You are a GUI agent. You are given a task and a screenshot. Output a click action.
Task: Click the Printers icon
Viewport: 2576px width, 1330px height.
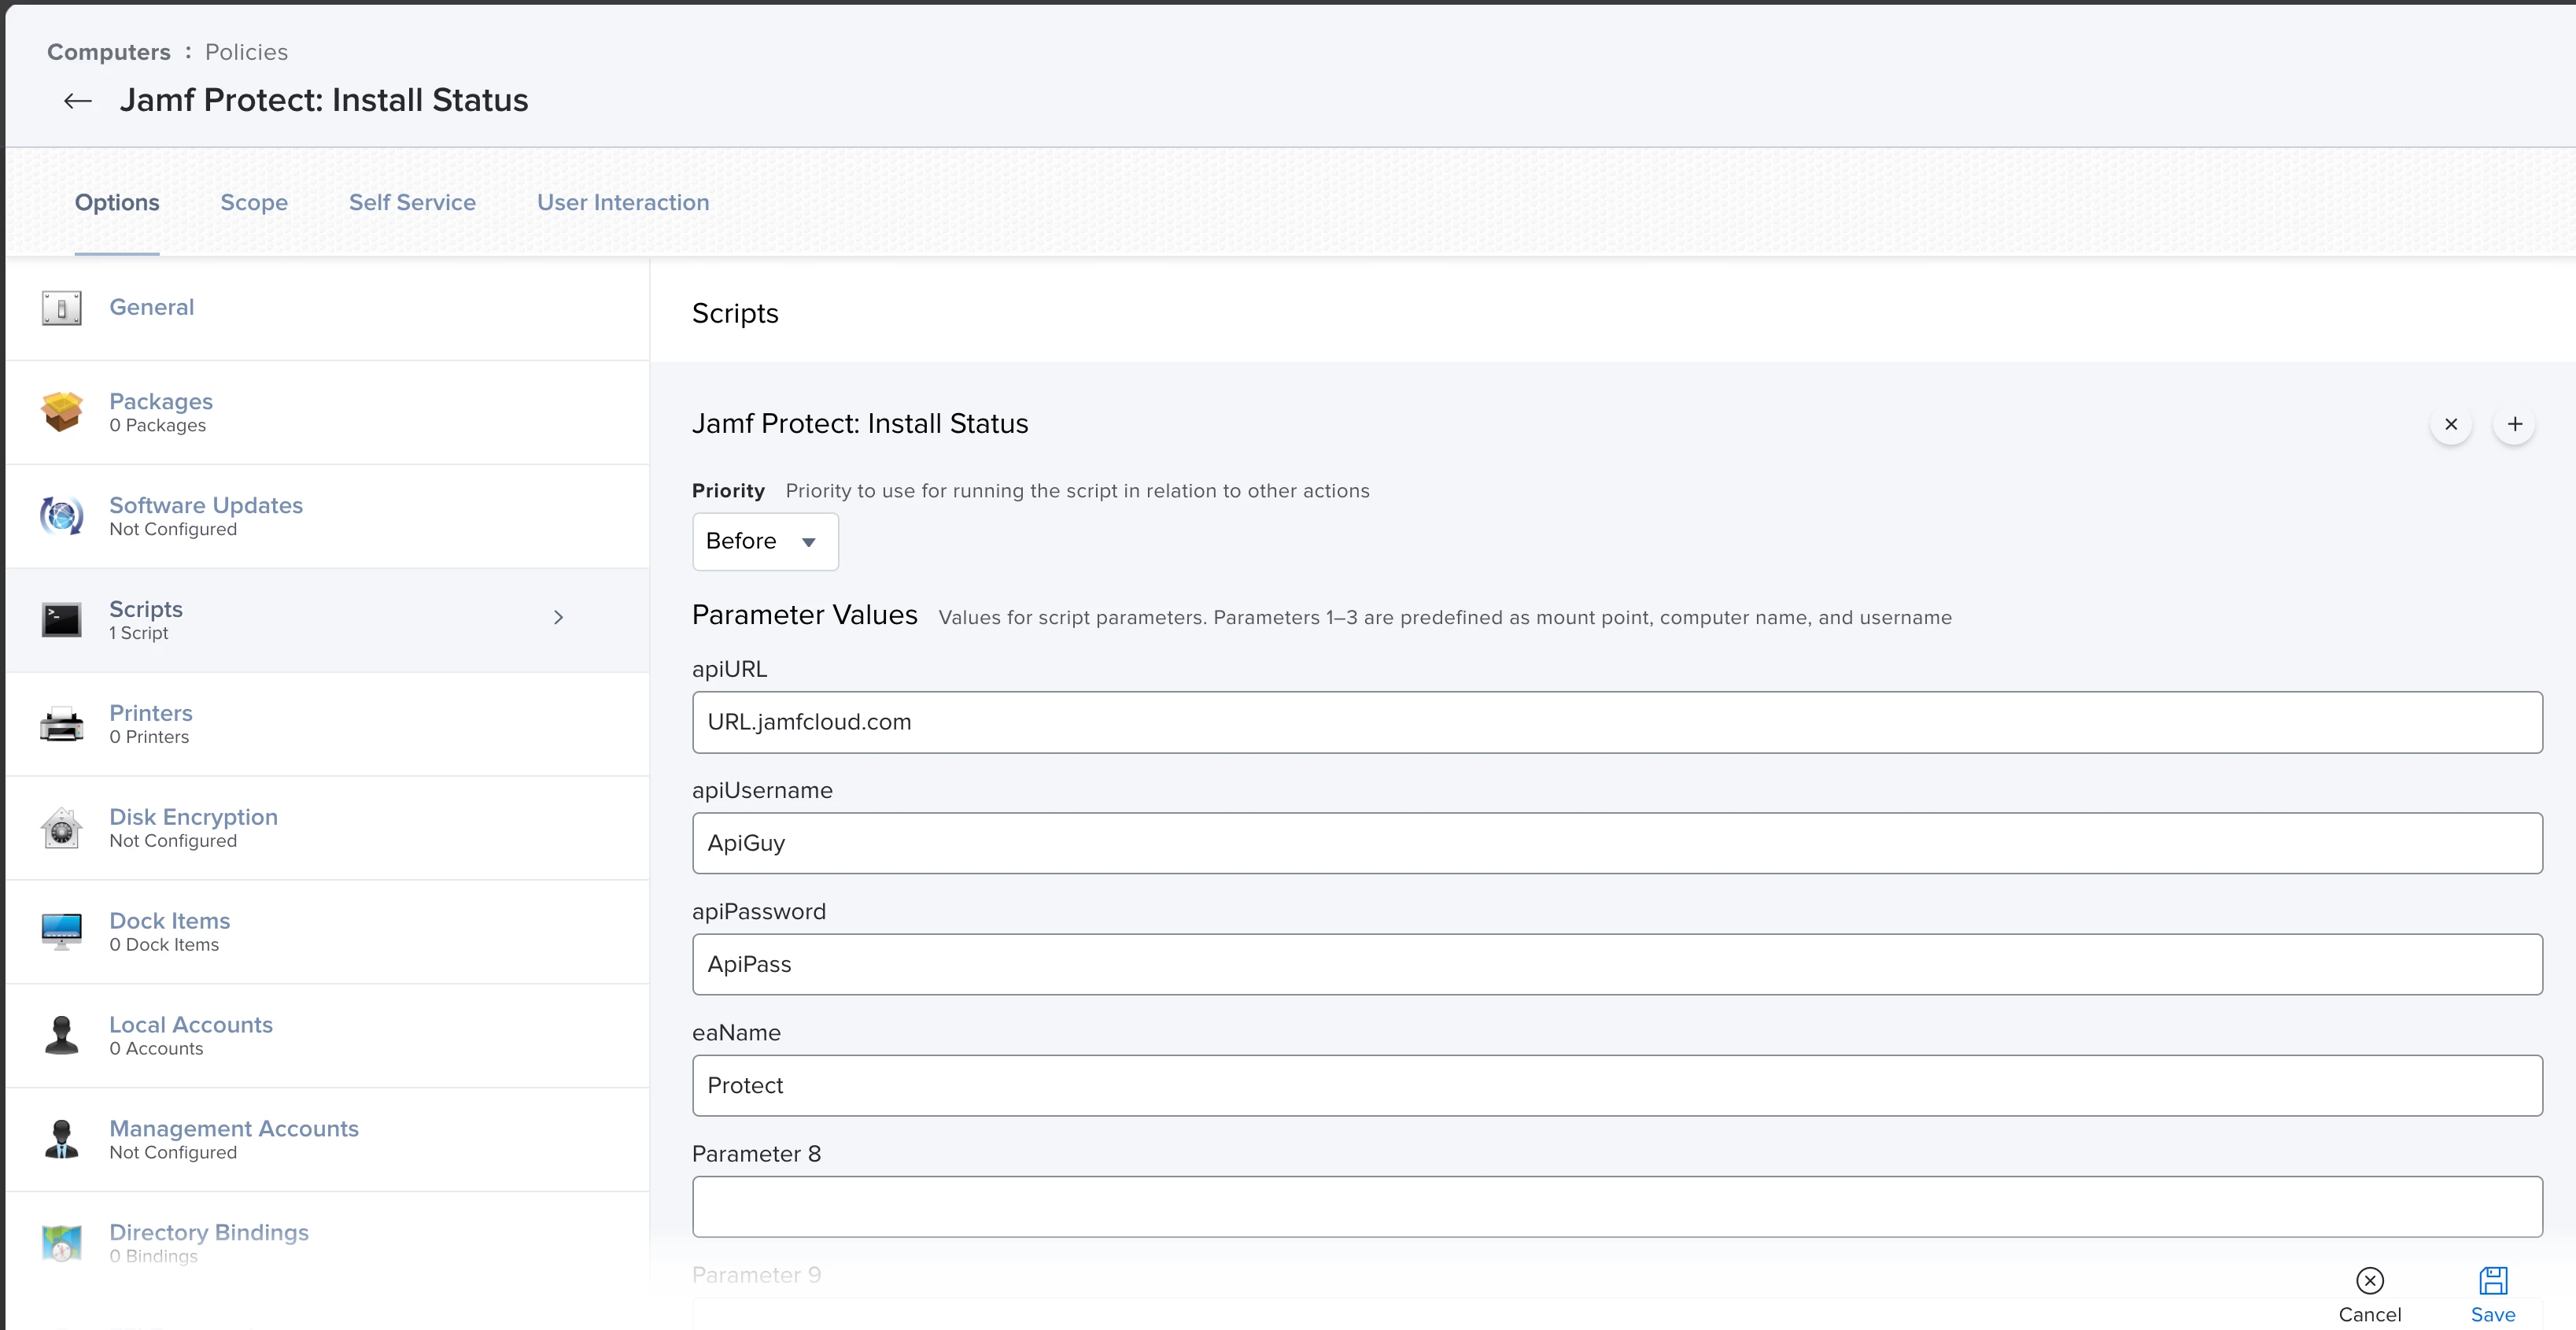pyautogui.click(x=62, y=724)
